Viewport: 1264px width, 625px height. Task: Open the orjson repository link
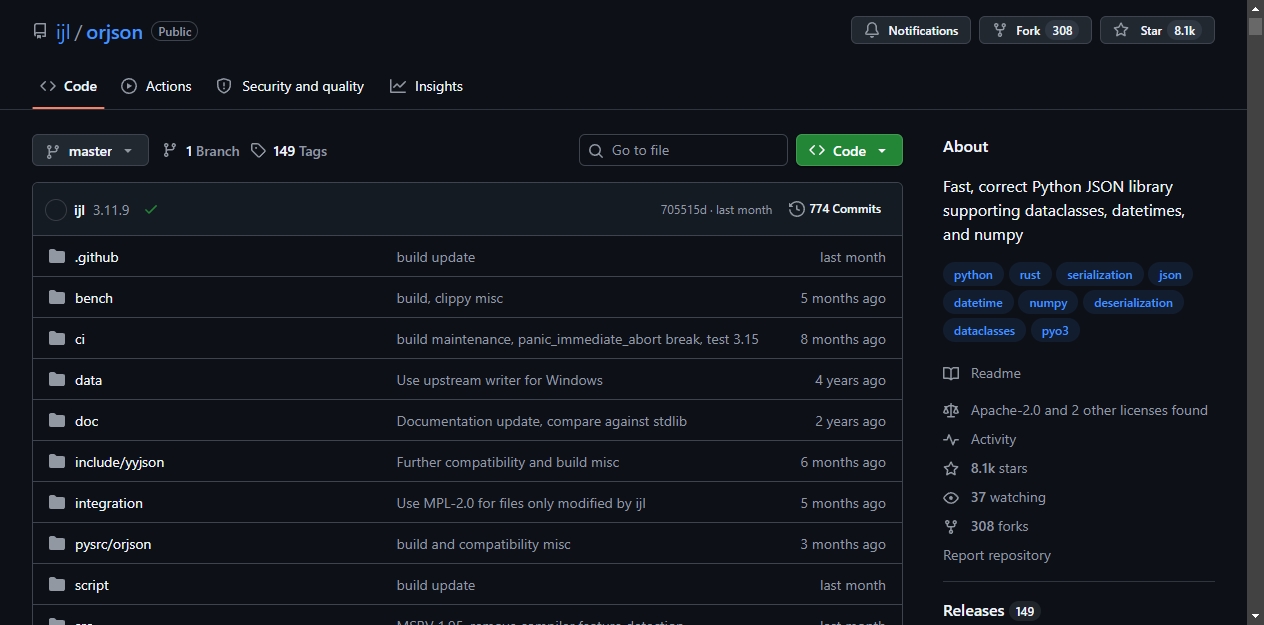click(114, 32)
